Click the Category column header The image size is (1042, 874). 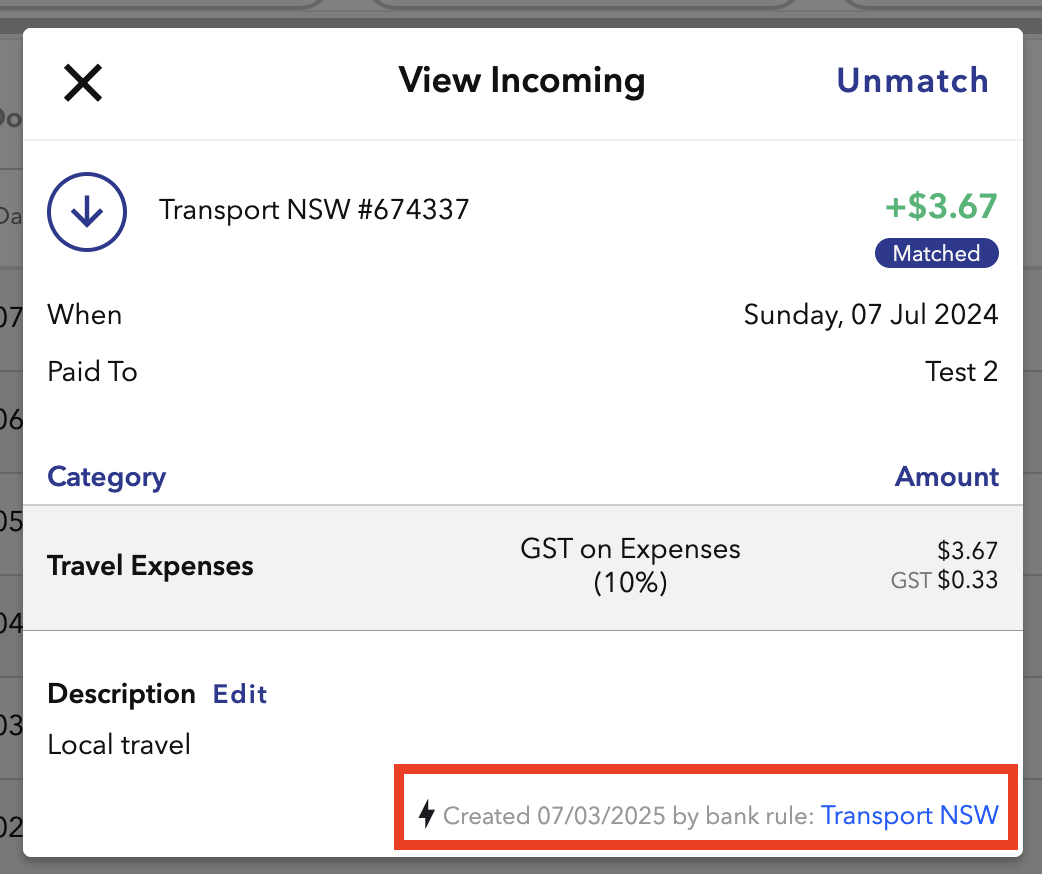pyautogui.click(x=106, y=477)
